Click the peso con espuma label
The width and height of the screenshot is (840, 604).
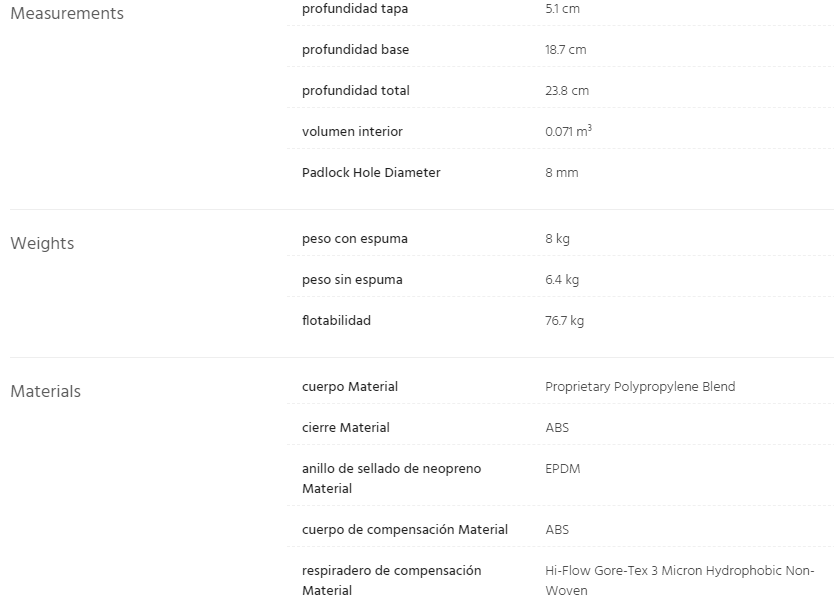pyautogui.click(x=355, y=239)
